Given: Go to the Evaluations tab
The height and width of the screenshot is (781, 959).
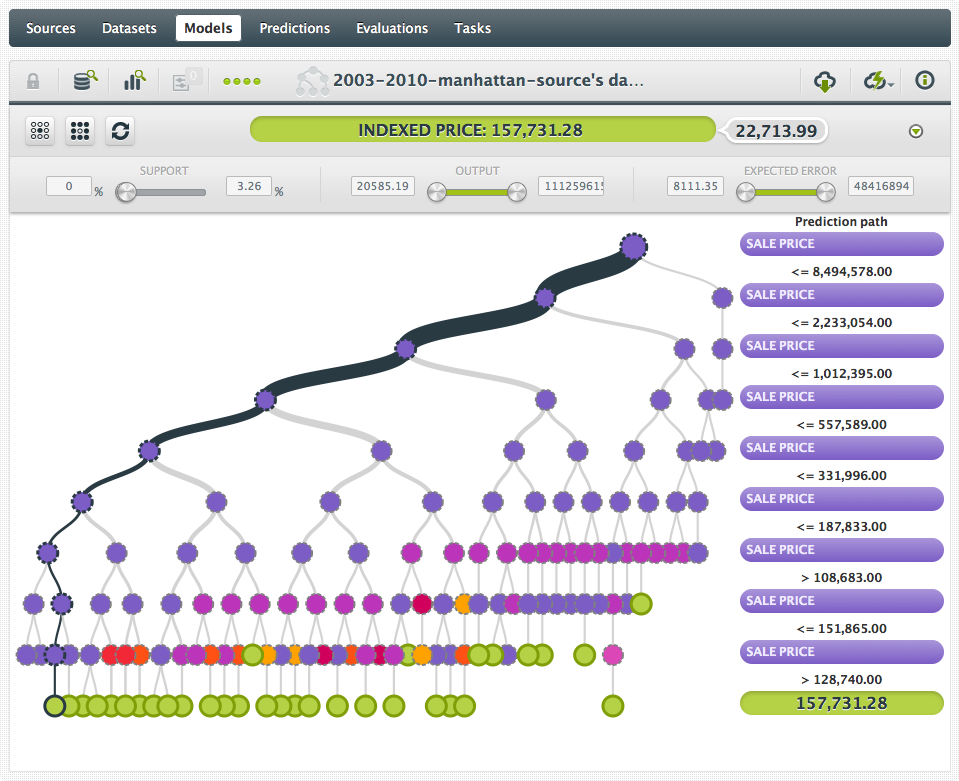Looking at the screenshot, I should point(392,28).
